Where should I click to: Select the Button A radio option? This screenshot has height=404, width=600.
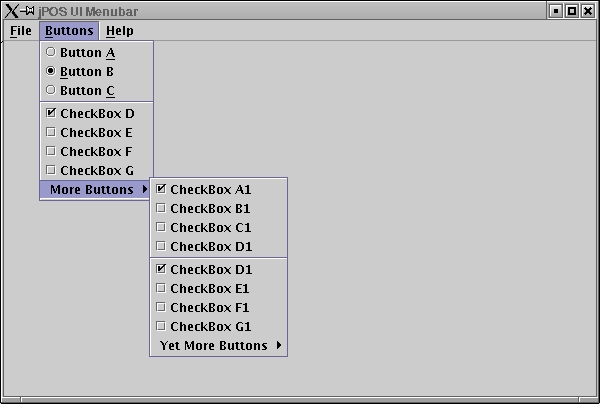click(87, 53)
